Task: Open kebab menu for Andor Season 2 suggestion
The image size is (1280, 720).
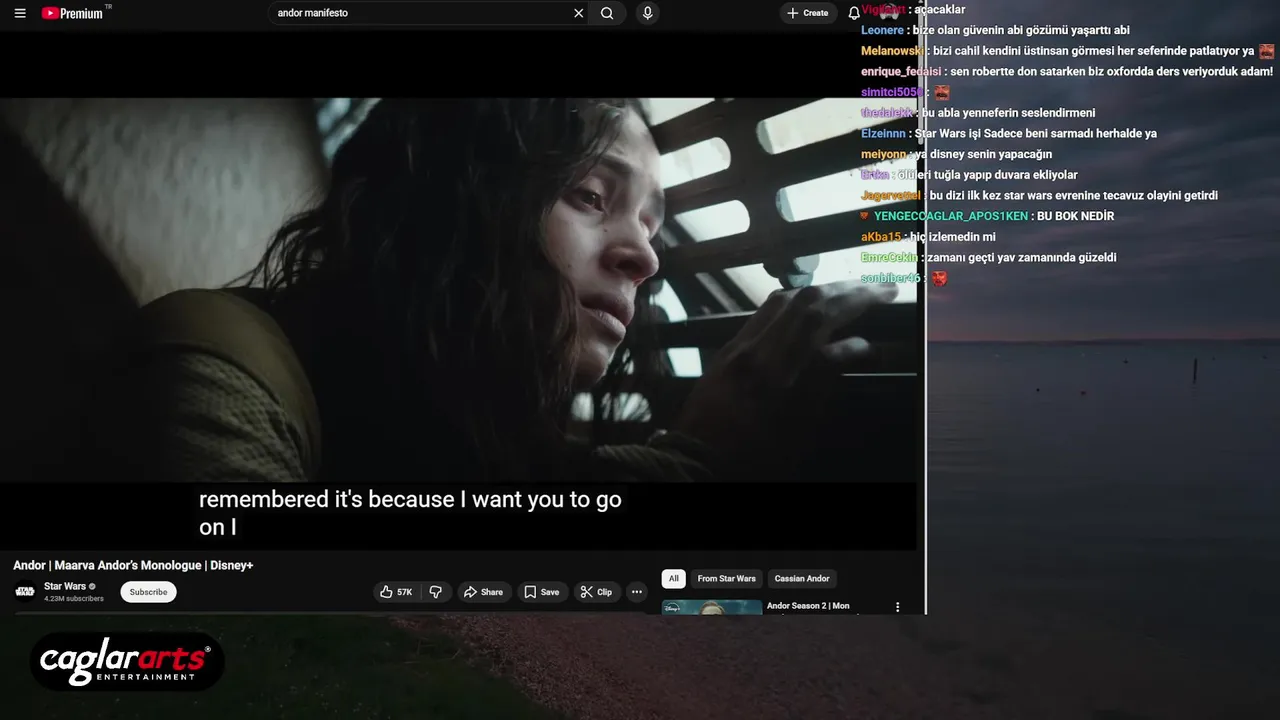Action: (x=897, y=607)
